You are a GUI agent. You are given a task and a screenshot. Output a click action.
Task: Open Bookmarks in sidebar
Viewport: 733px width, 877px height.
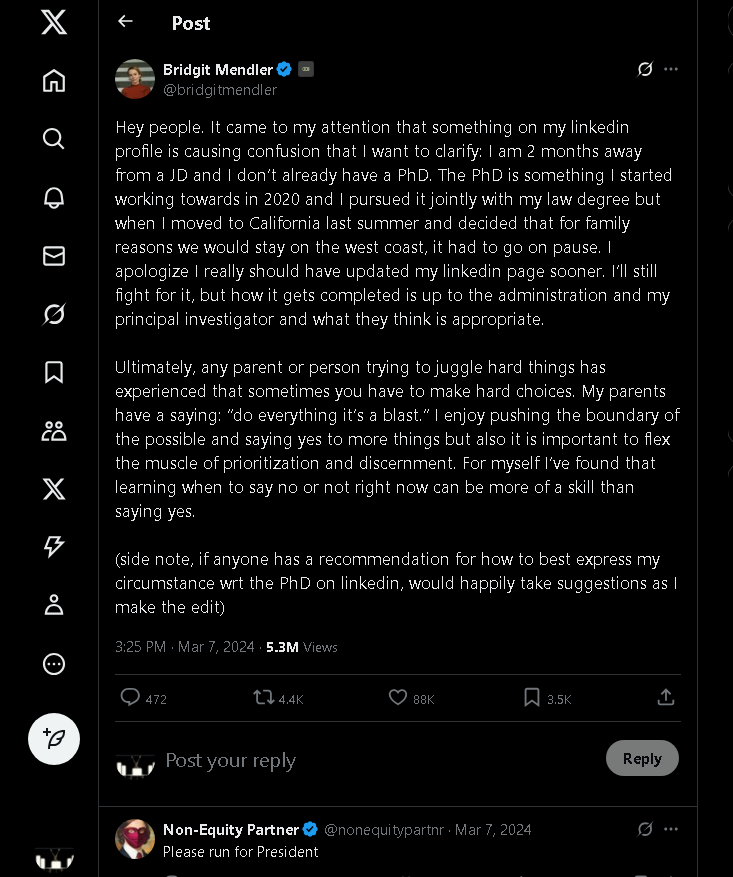(x=54, y=372)
